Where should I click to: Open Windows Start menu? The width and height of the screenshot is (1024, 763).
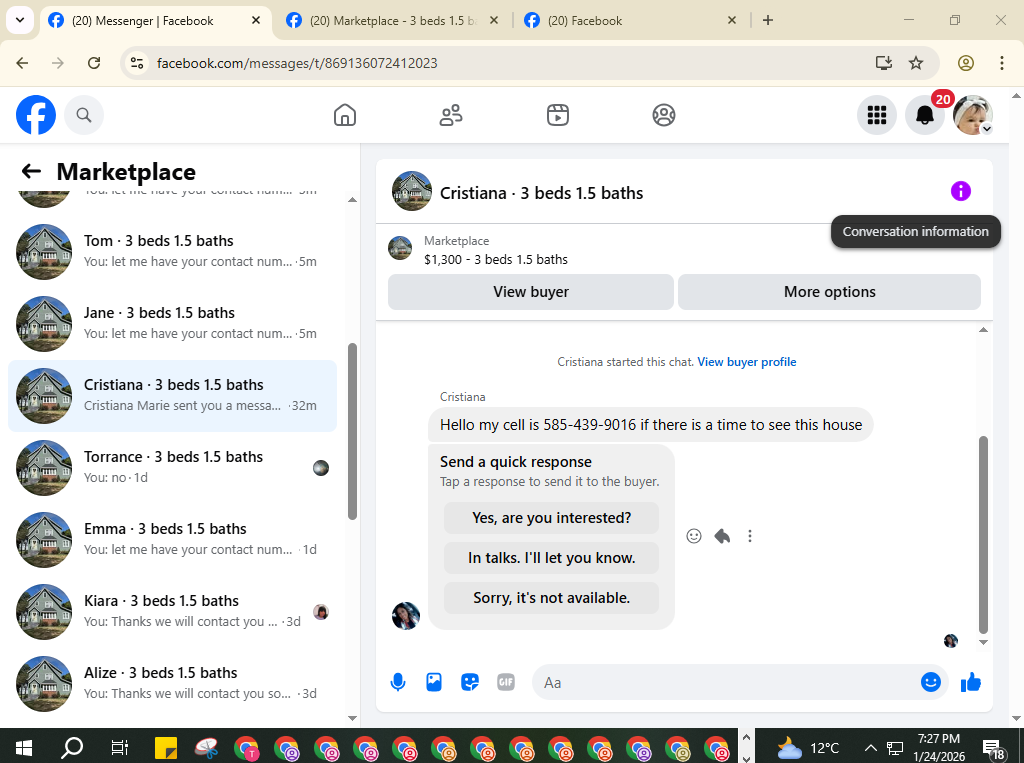pos(24,747)
